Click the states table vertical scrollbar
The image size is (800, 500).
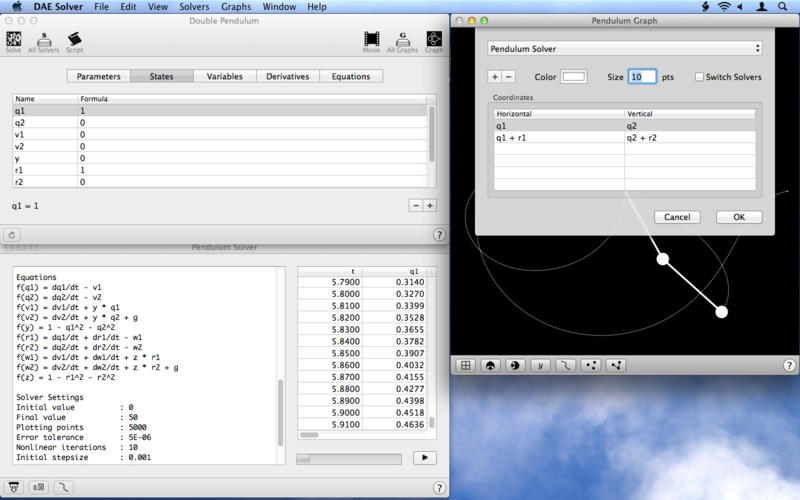pyautogui.click(x=432, y=134)
